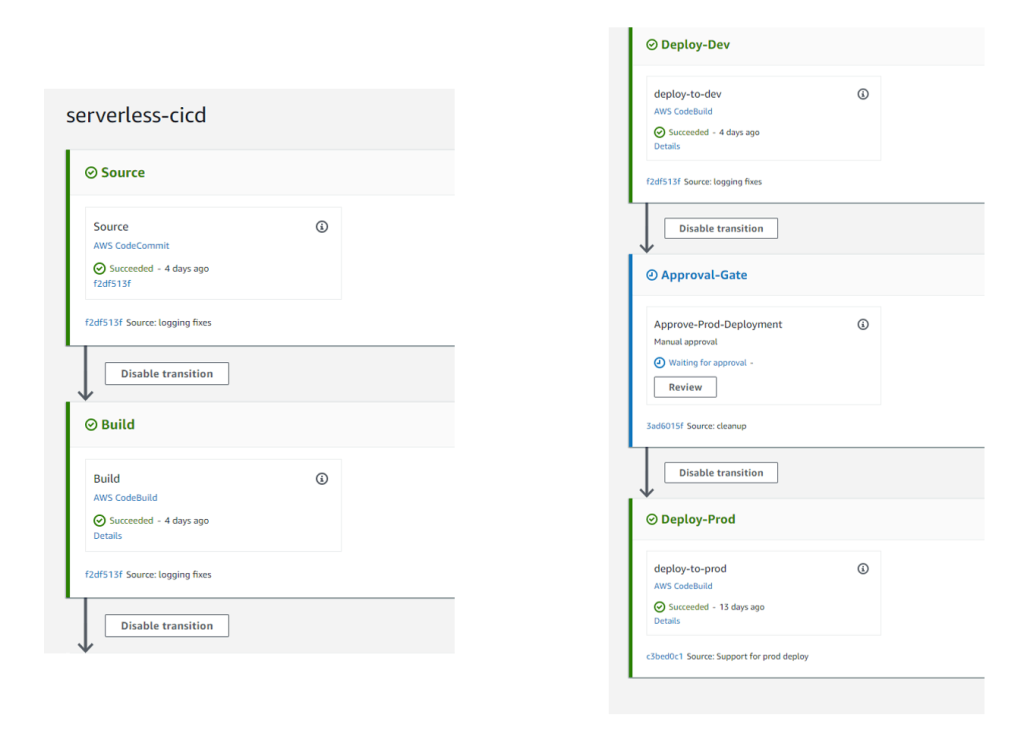Disable the transition after the Source stage

[x=166, y=373]
